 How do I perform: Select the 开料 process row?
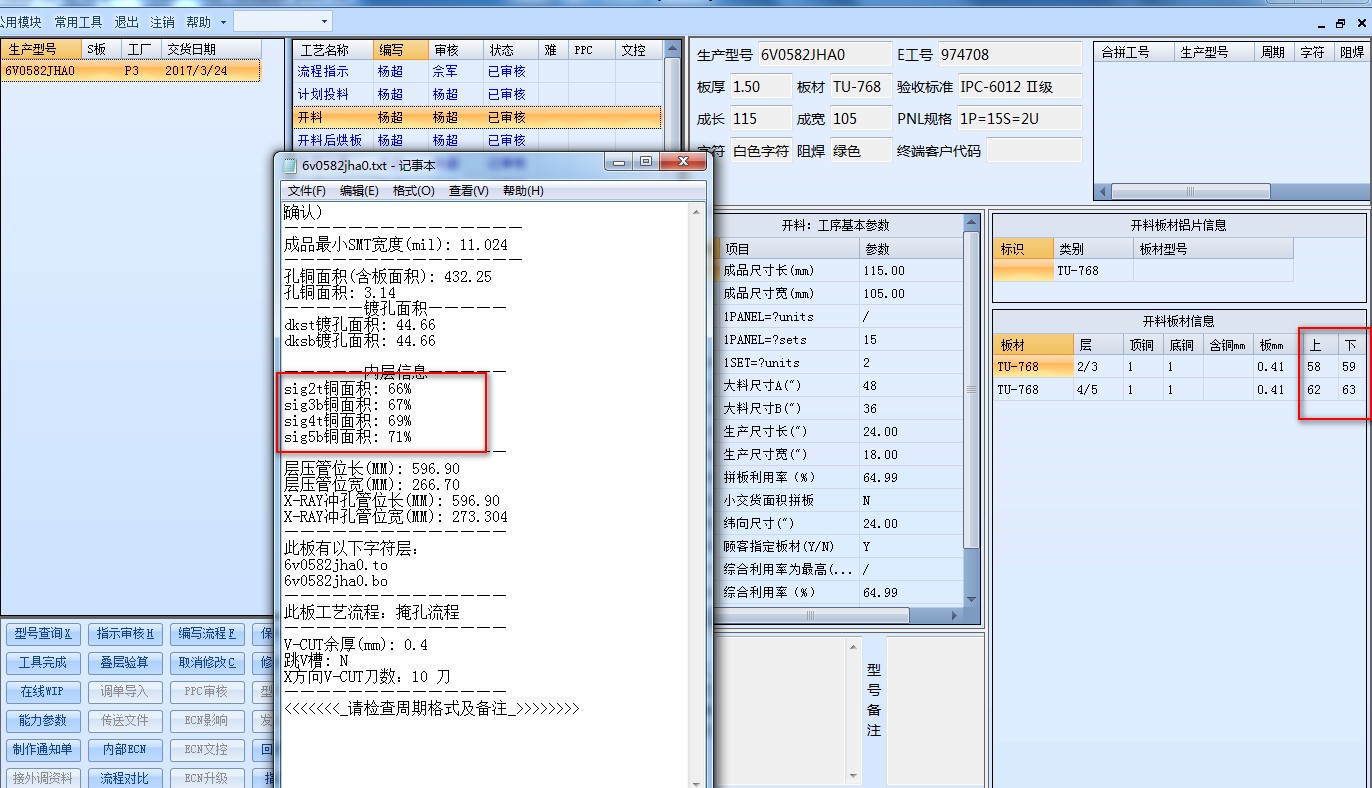[477, 117]
